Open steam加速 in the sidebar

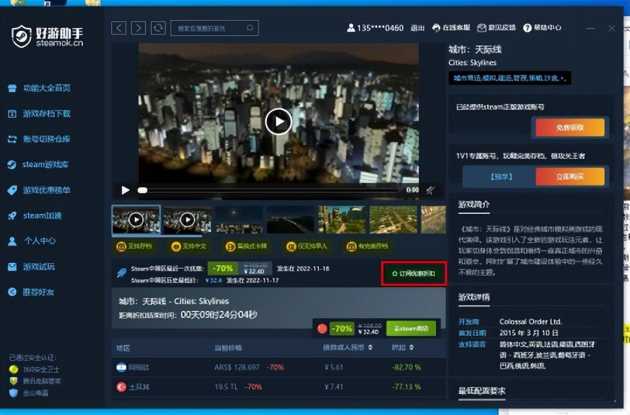[35, 216]
